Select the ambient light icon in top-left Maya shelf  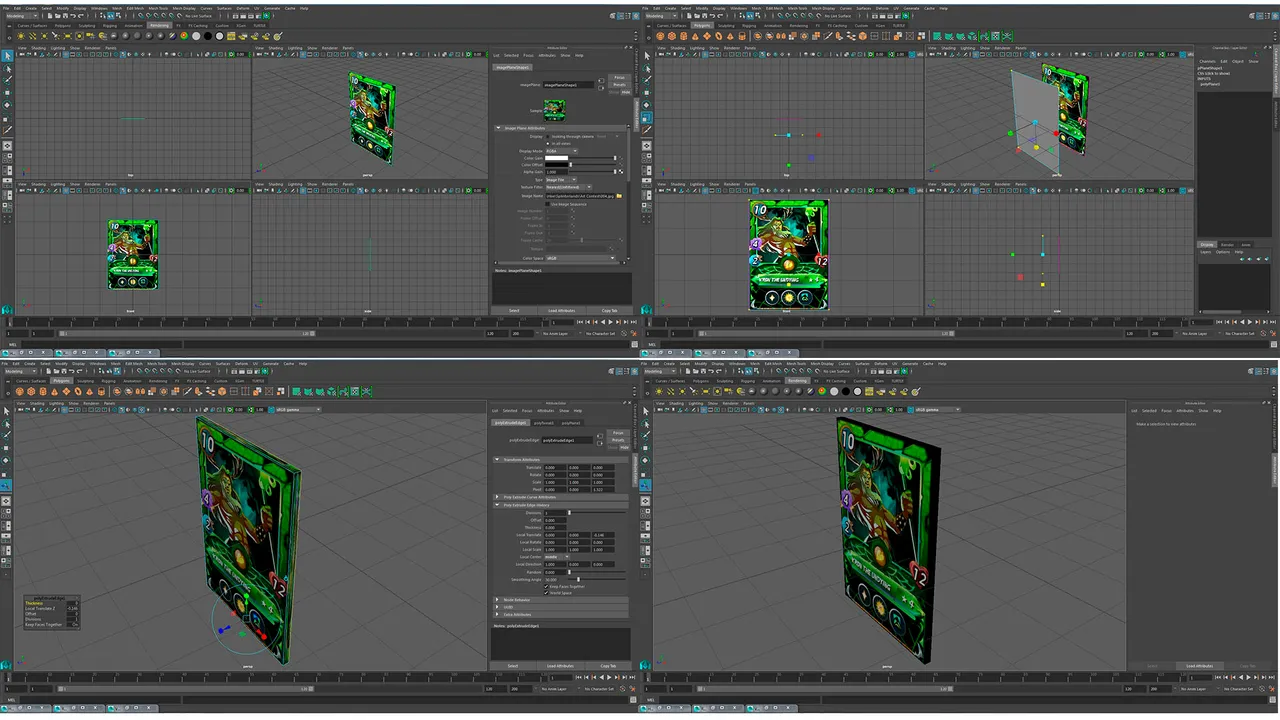[x=21, y=36]
